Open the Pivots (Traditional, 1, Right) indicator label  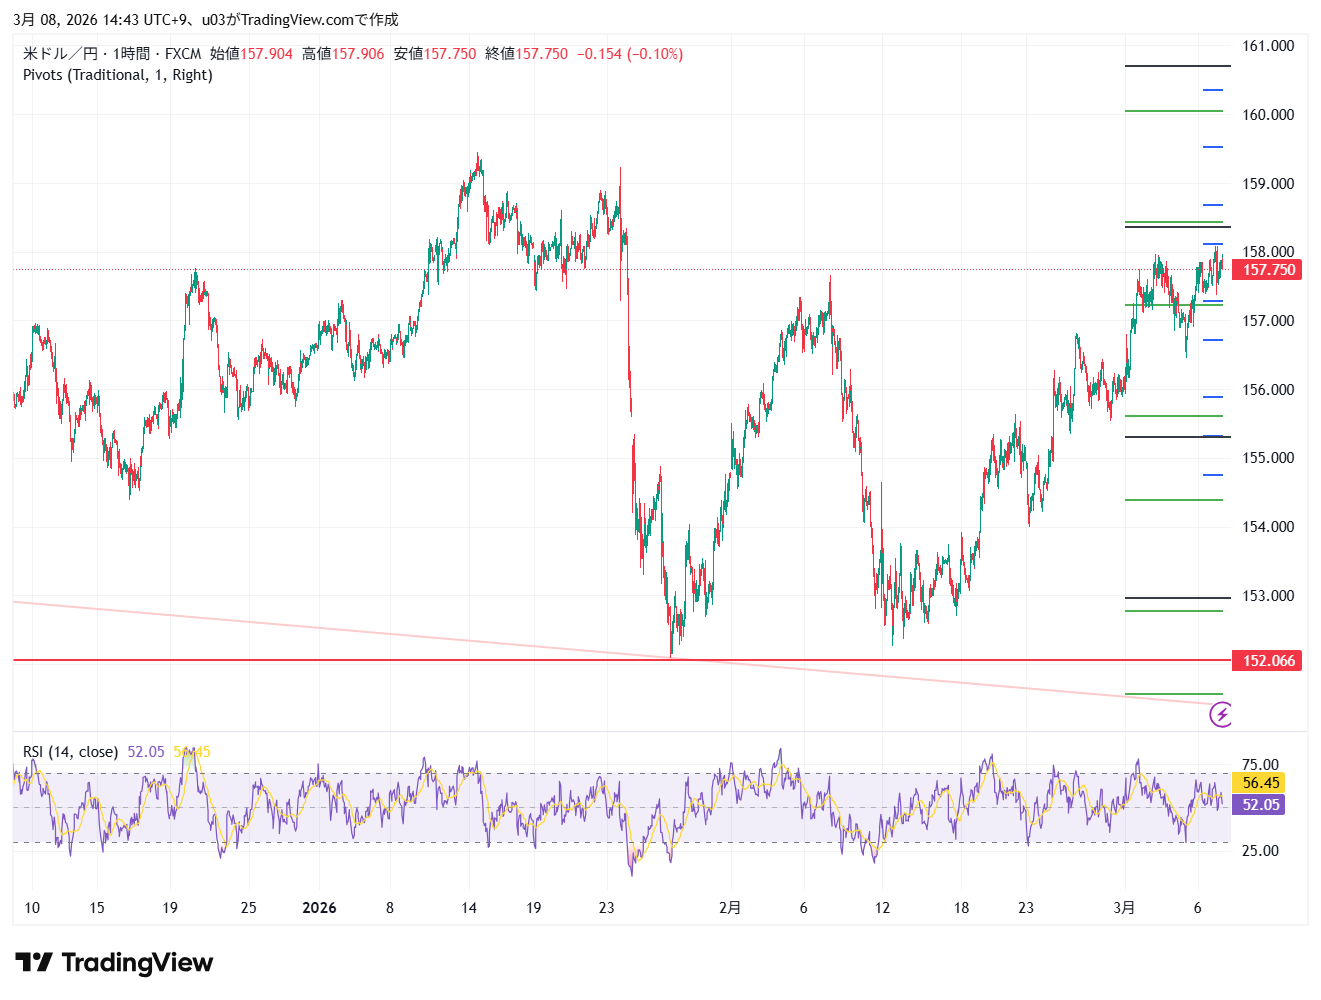[x=118, y=75]
